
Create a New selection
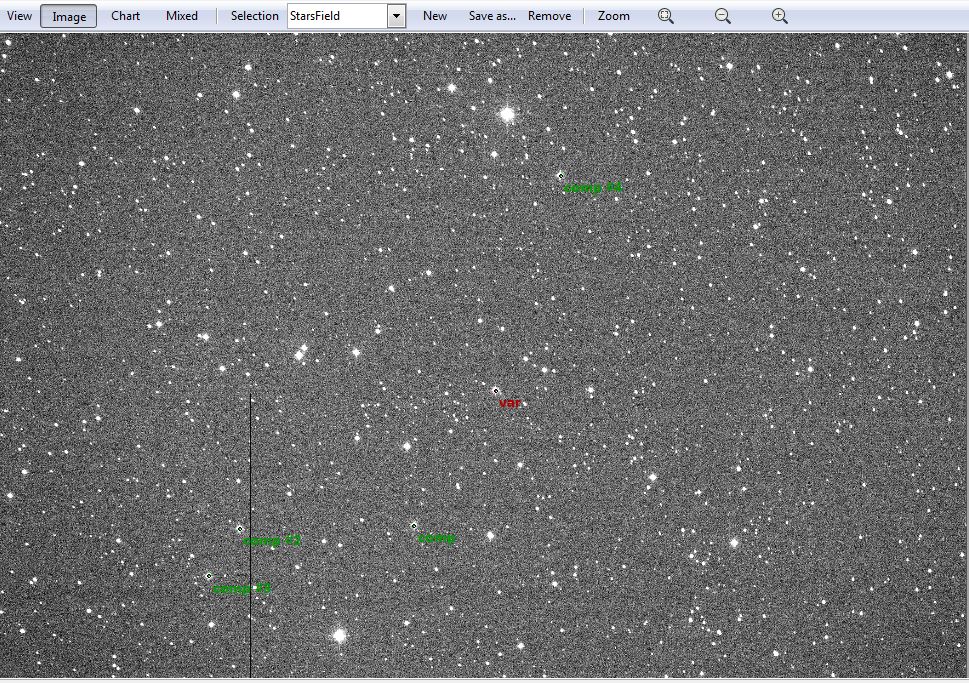435,16
